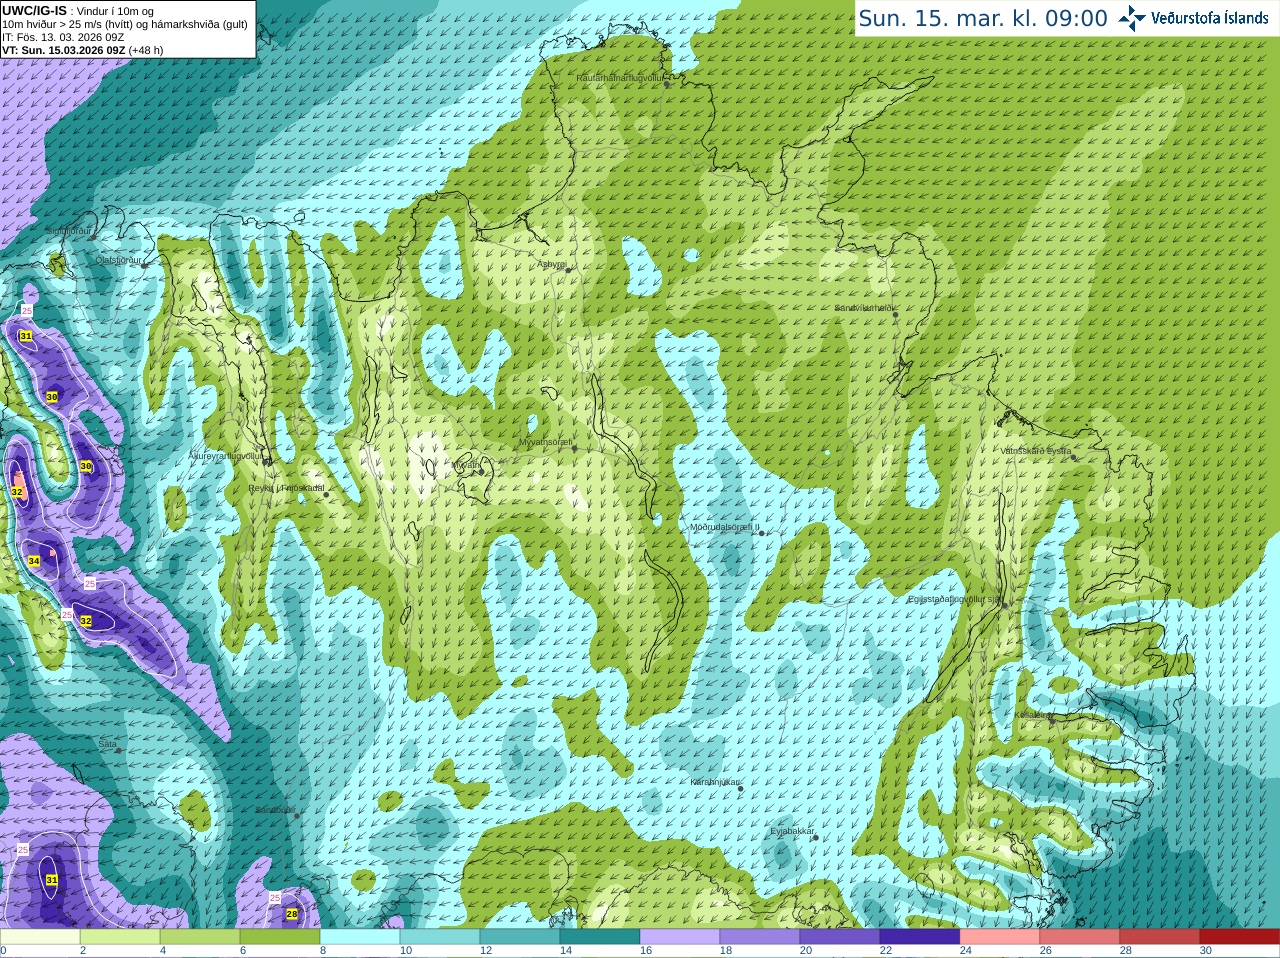Click the Kollaleira station label
1280x958 pixels.
pos(1032,715)
